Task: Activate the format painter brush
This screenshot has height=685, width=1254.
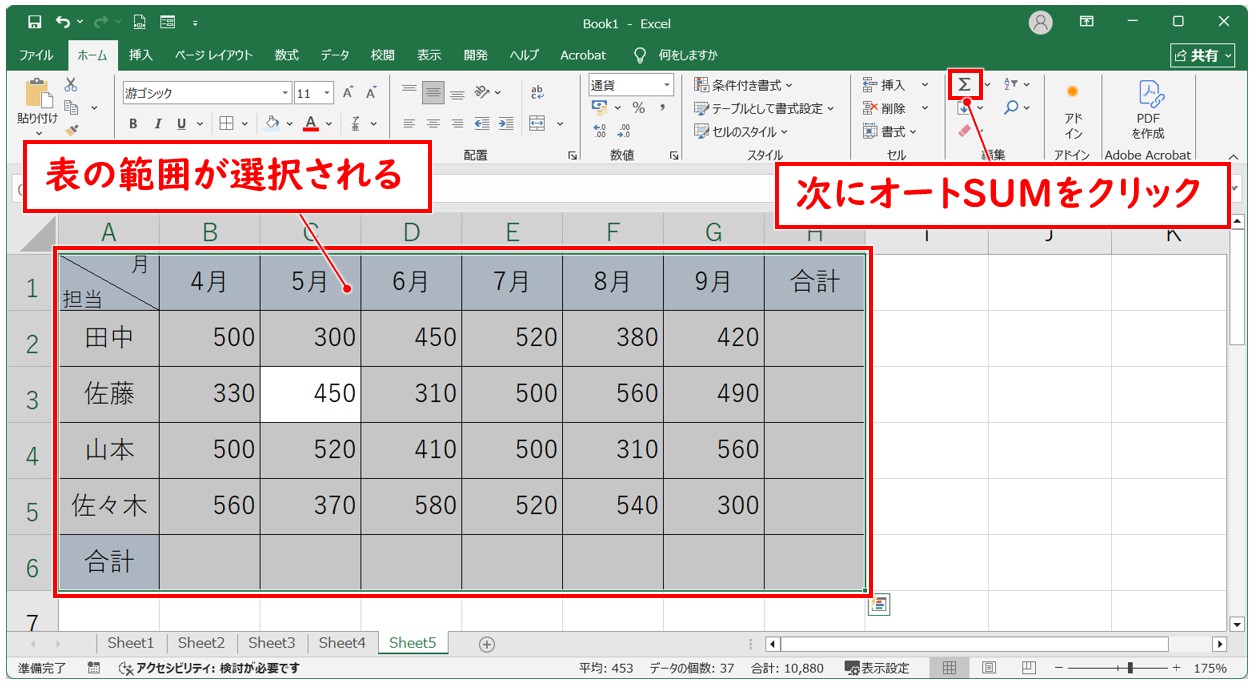Action: (x=71, y=129)
